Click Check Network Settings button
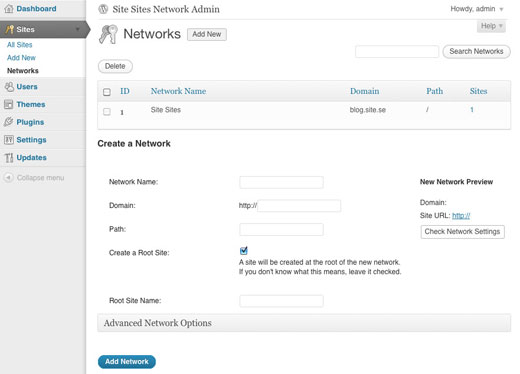 [462, 232]
